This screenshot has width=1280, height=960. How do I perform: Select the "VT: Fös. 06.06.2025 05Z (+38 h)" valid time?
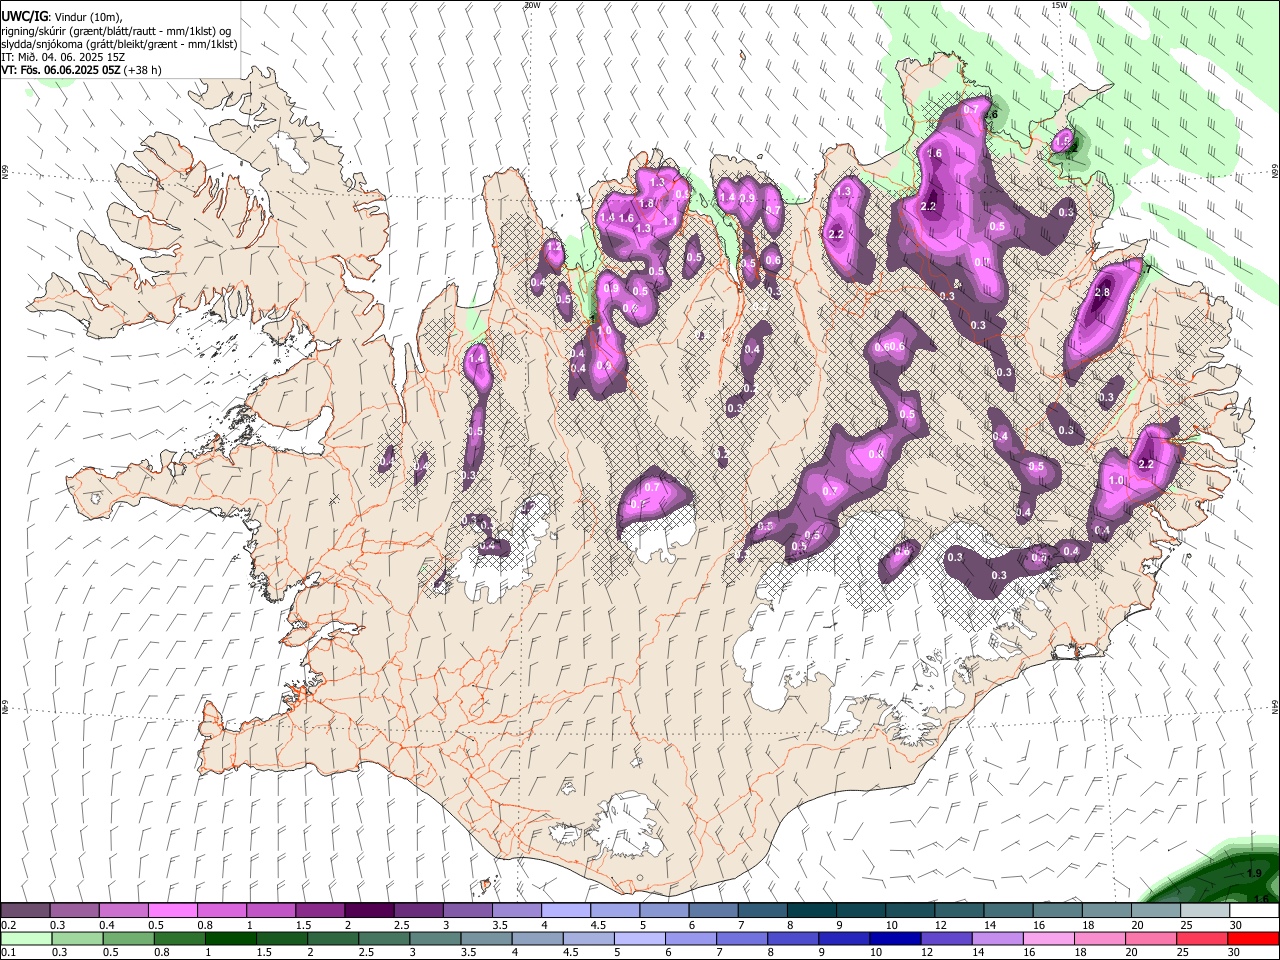[82, 70]
